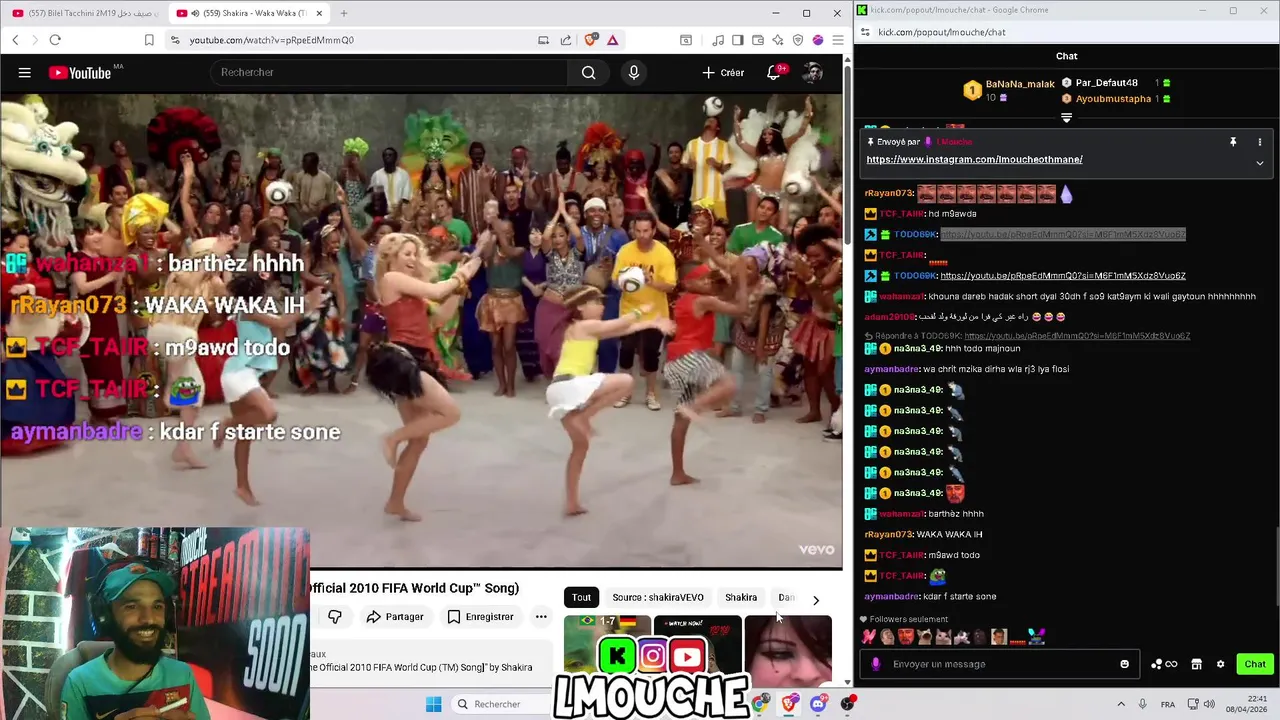Image resolution: width=1280 pixels, height=720 pixels.
Task: Open YouTube notifications bell
Action: click(774, 72)
